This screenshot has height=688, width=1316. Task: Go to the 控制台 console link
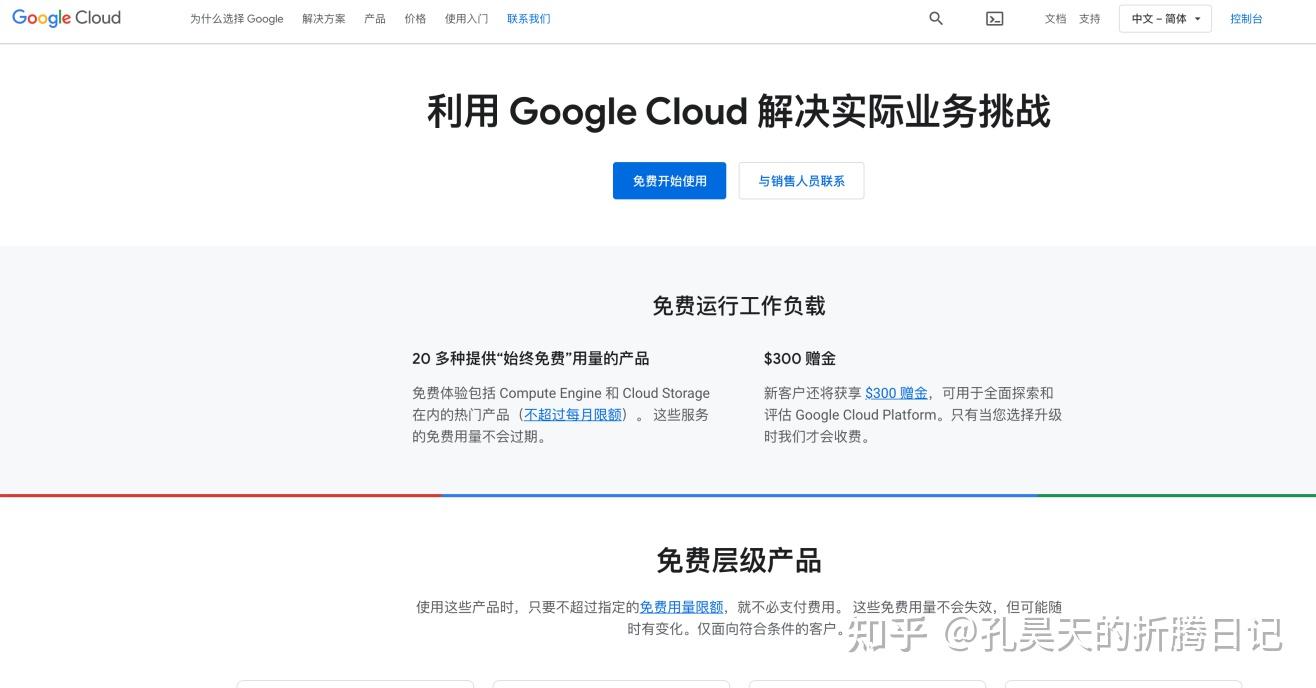pos(1246,19)
